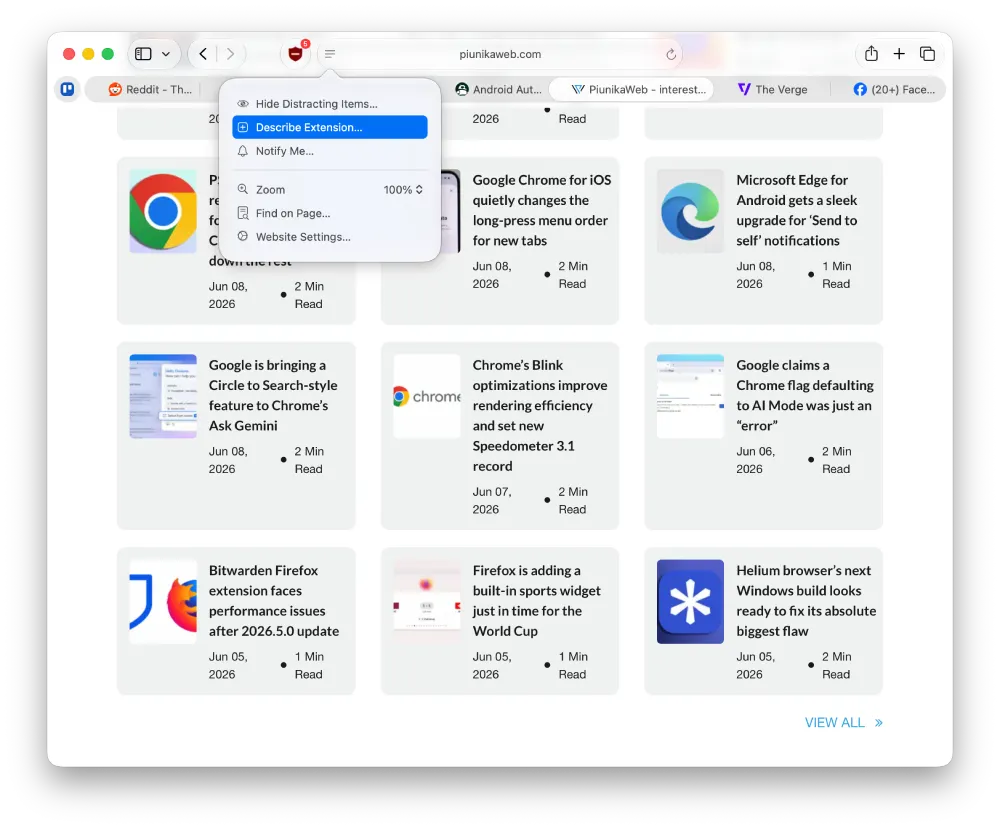Toggle the Safari sidebar button

(143, 54)
